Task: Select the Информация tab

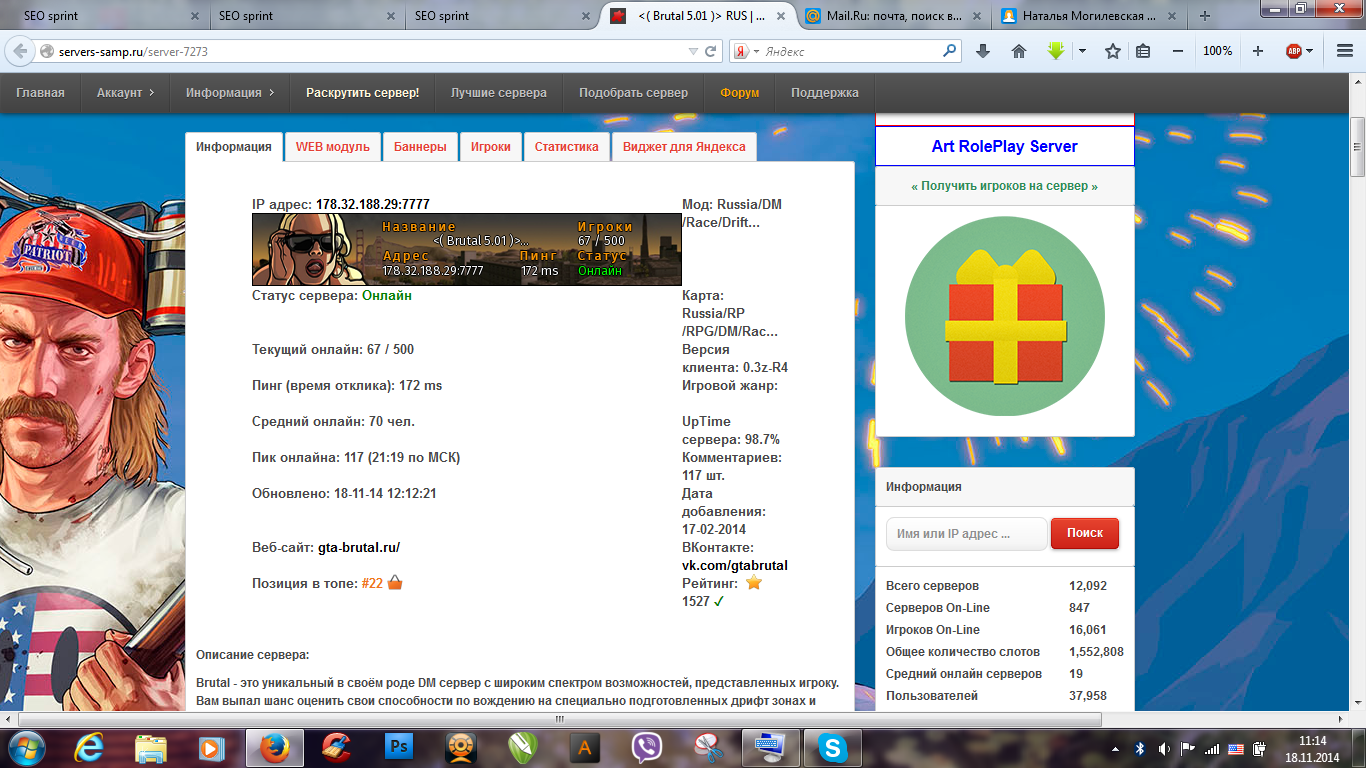Action: coord(233,146)
